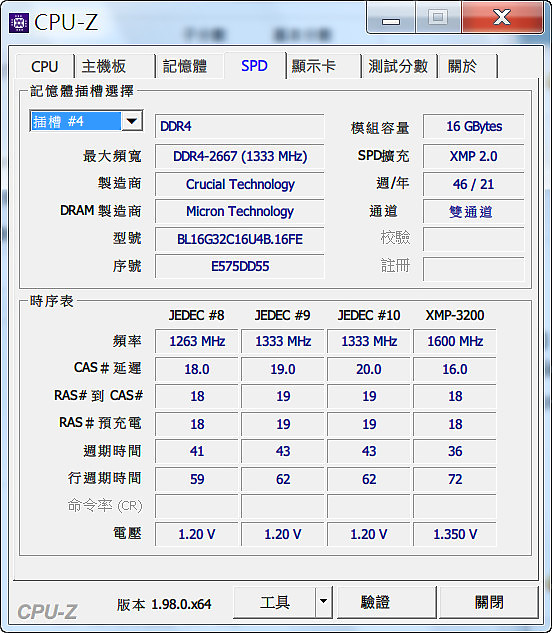Viewport: 552px width, 633px height.
Task: Click the CAS latency 18.0 cell
Action: point(197,369)
